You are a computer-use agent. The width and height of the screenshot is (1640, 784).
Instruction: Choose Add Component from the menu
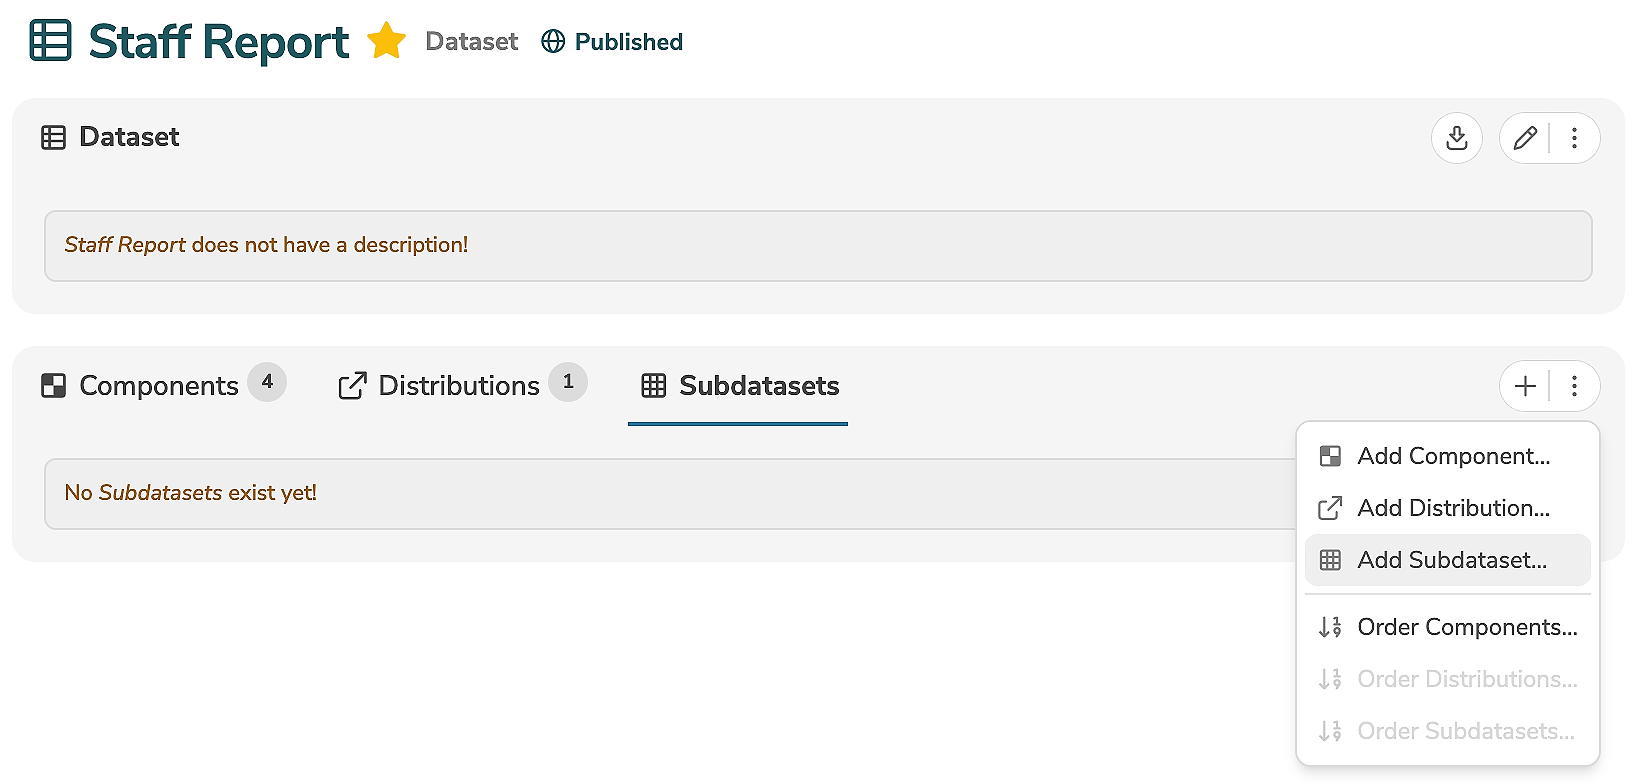coord(1452,456)
